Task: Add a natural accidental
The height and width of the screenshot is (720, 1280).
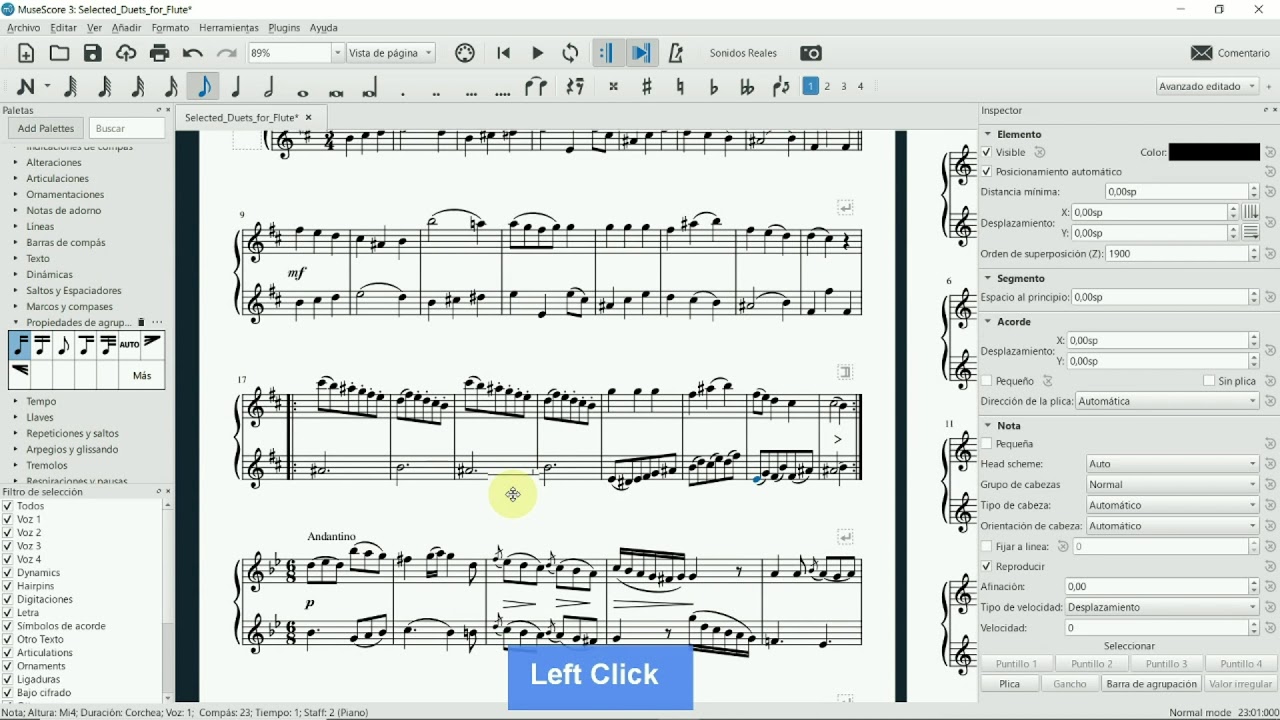Action: [x=680, y=87]
